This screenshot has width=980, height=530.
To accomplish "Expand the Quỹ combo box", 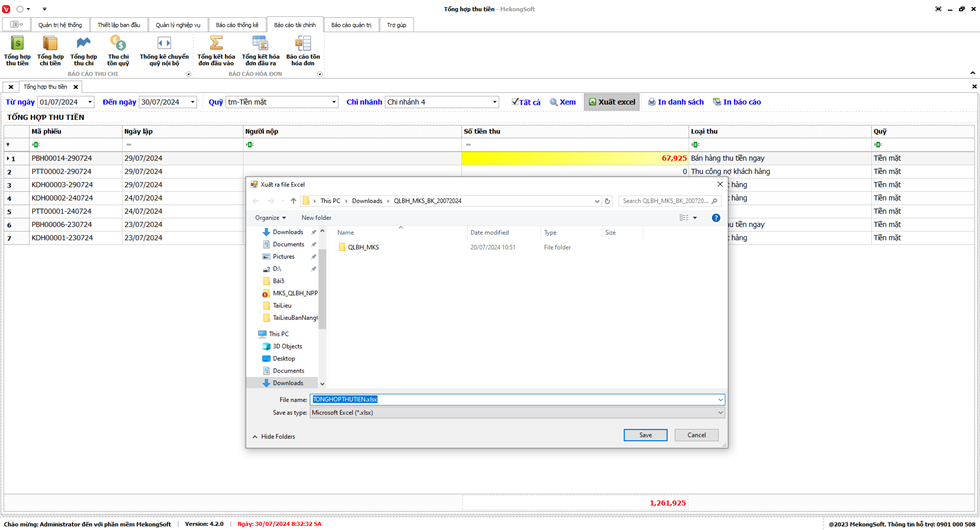I will pyautogui.click(x=334, y=102).
